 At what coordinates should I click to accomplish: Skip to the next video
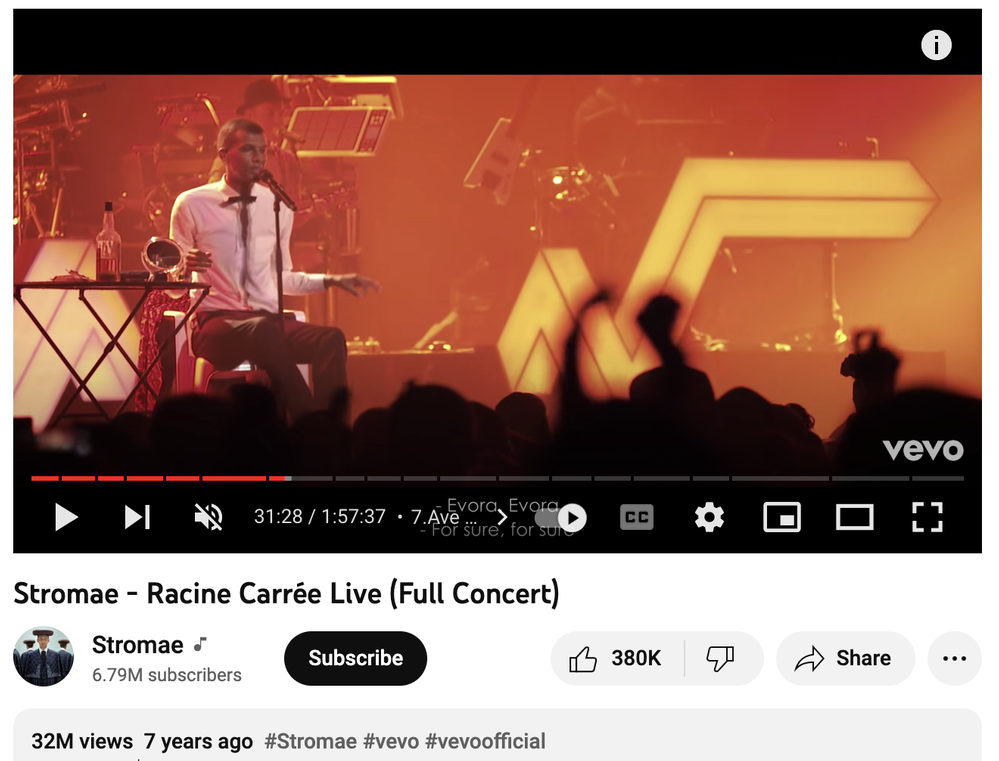(x=138, y=517)
